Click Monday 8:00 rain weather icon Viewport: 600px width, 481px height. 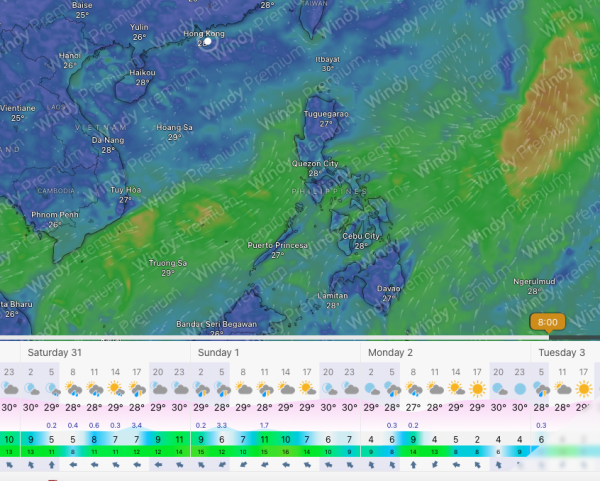click(414, 387)
